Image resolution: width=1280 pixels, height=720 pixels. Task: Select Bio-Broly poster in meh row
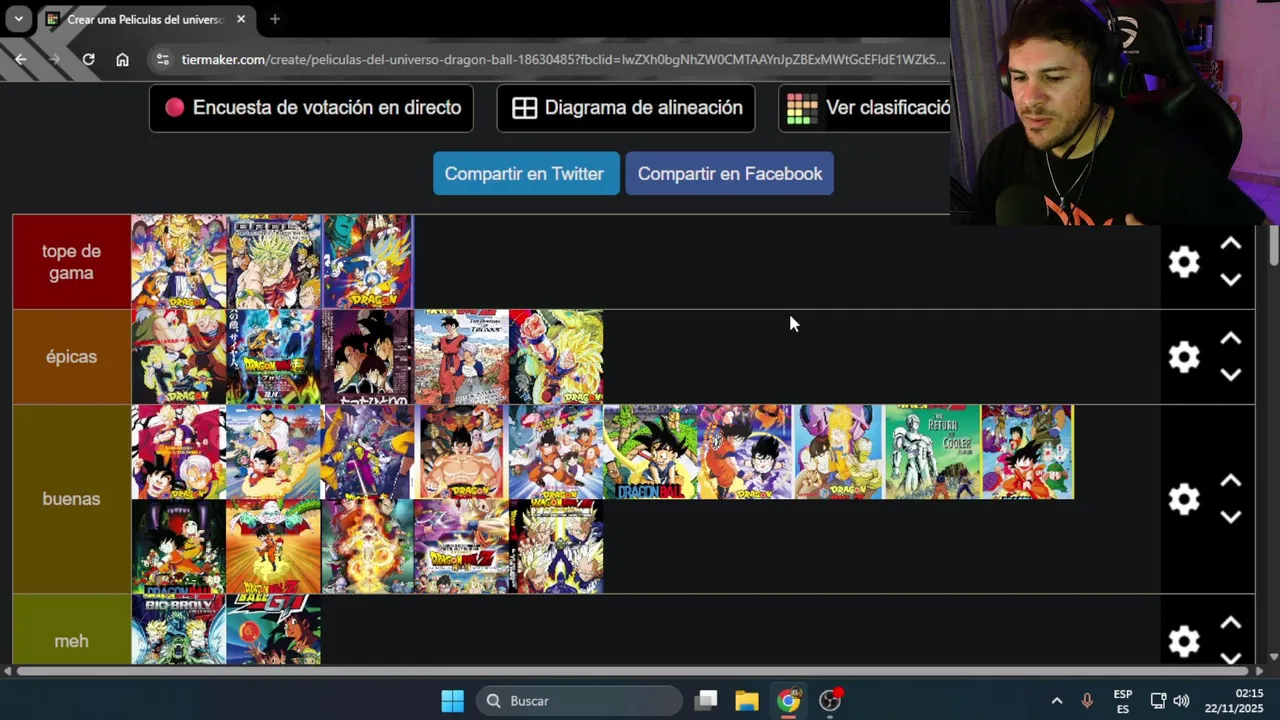point(179,630)
